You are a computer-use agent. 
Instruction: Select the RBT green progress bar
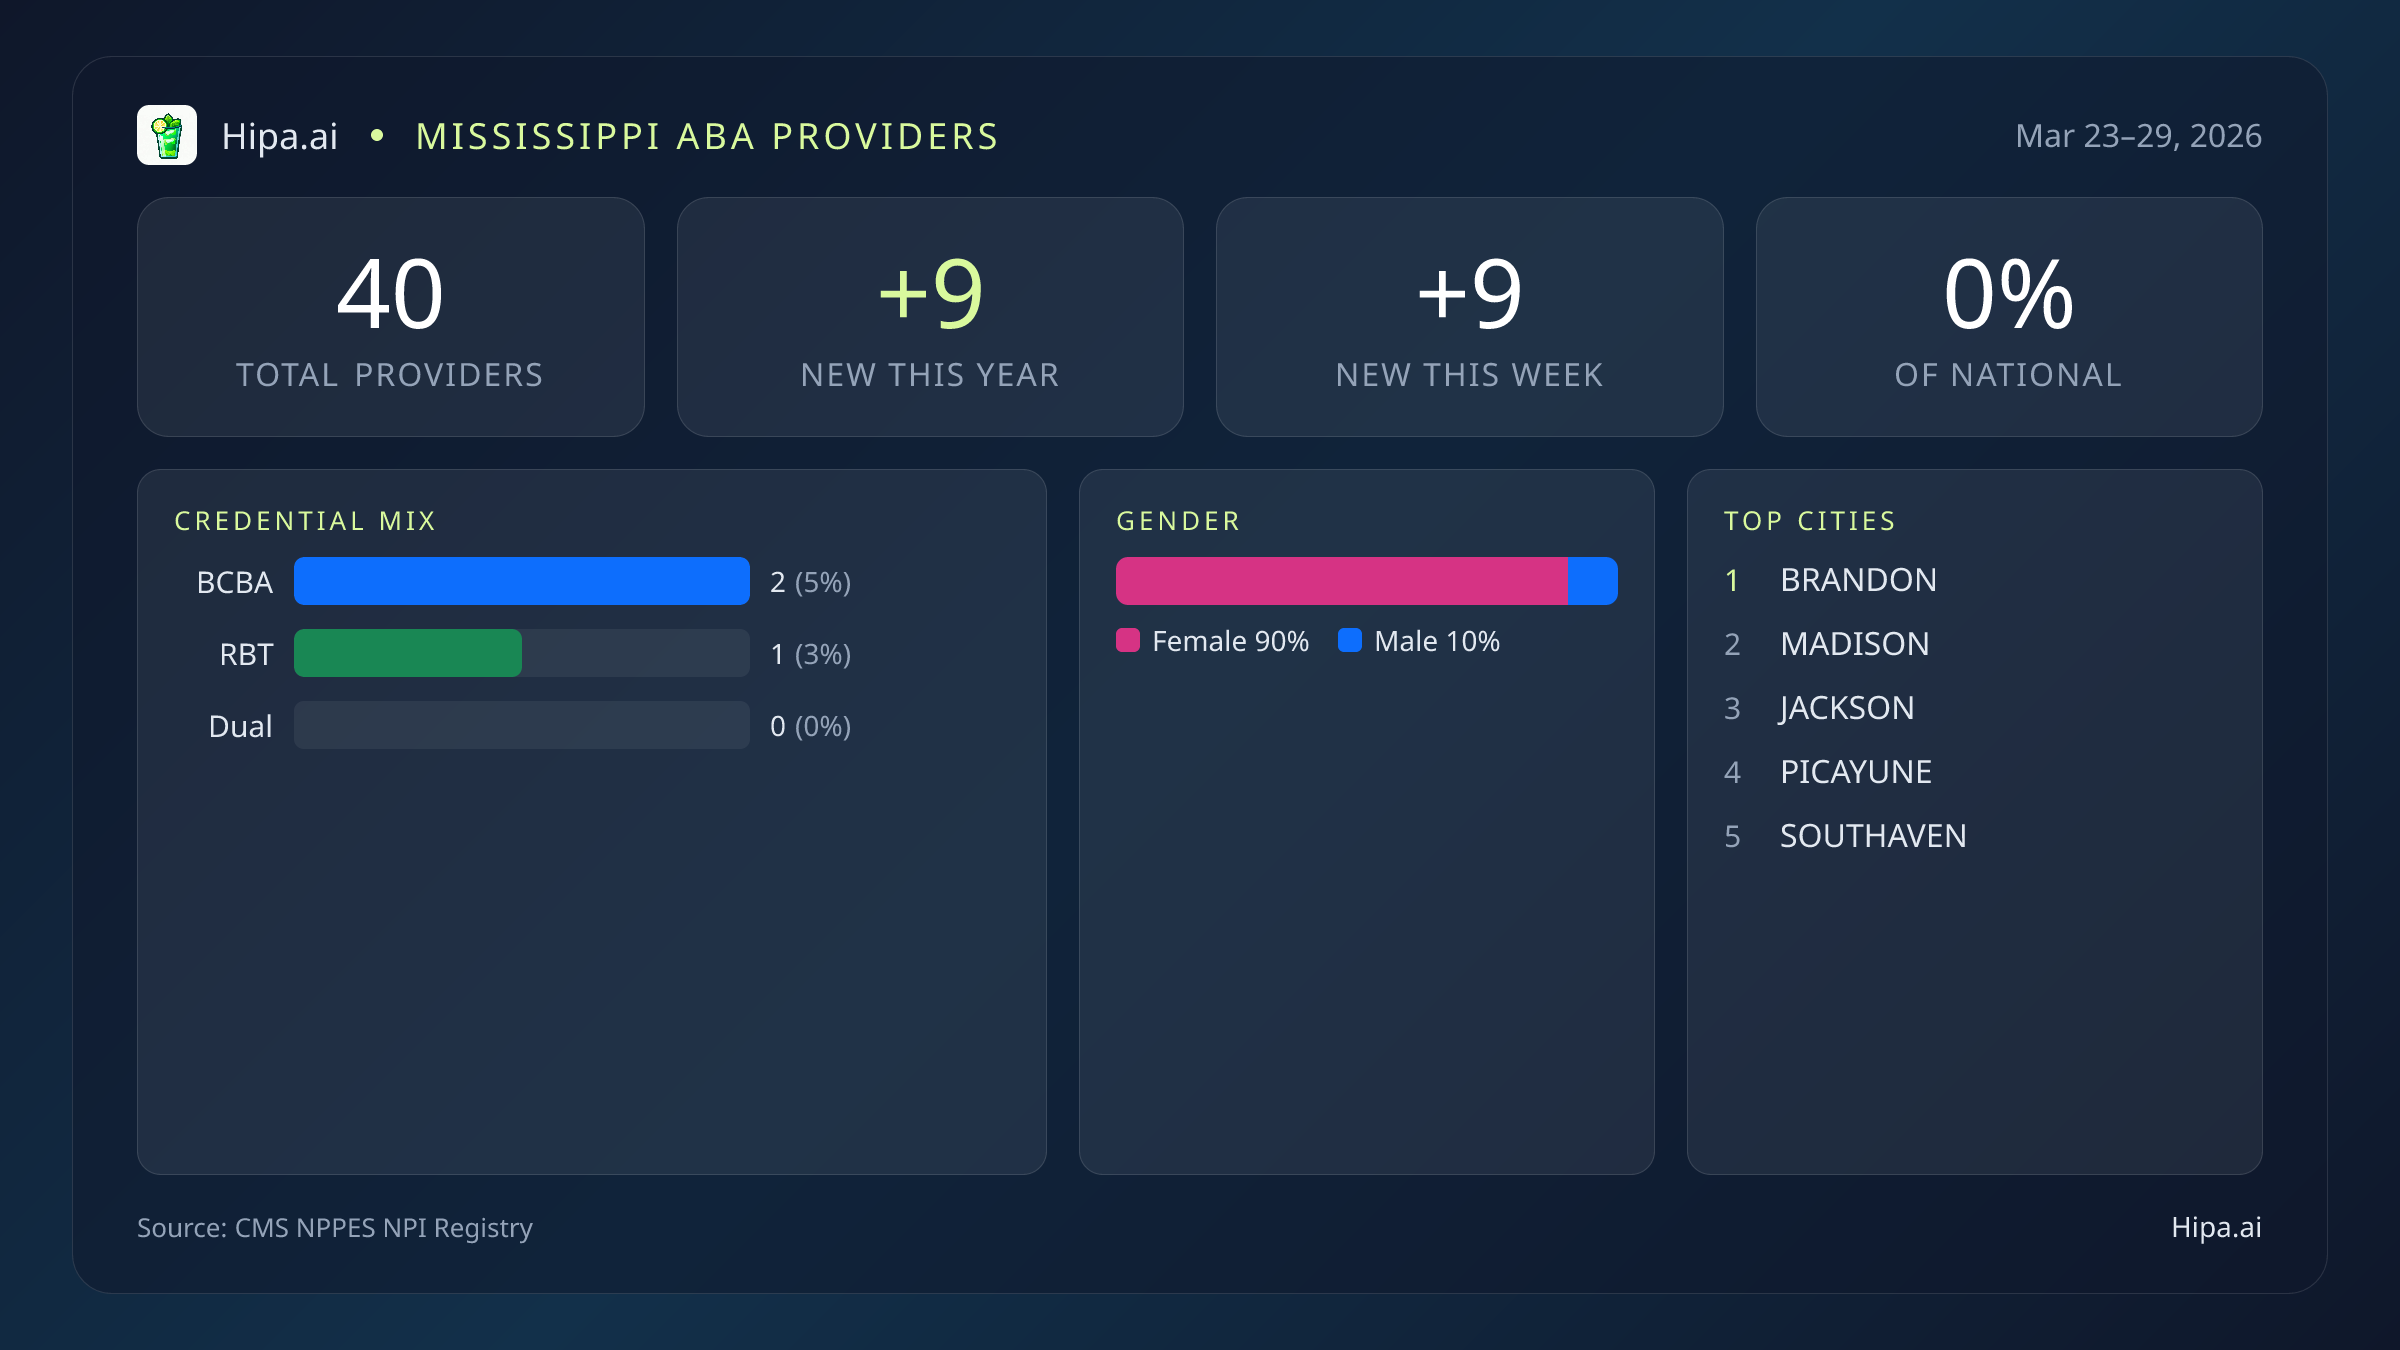(x=407, y=653)
